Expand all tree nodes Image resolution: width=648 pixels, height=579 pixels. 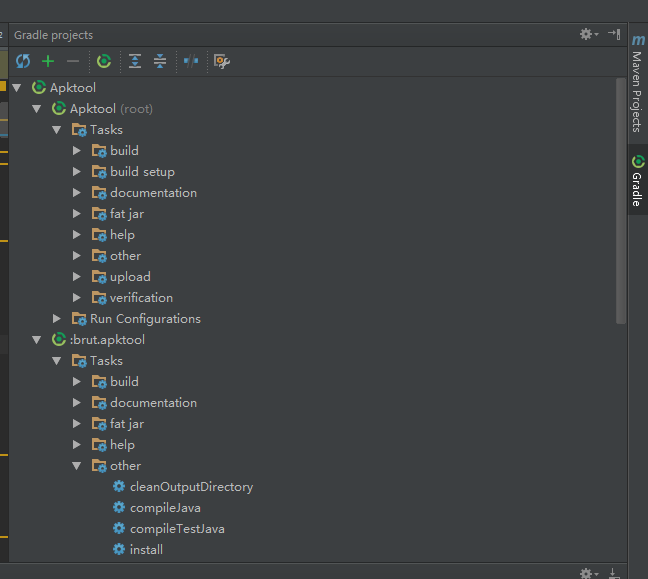(x=135, y=61)
